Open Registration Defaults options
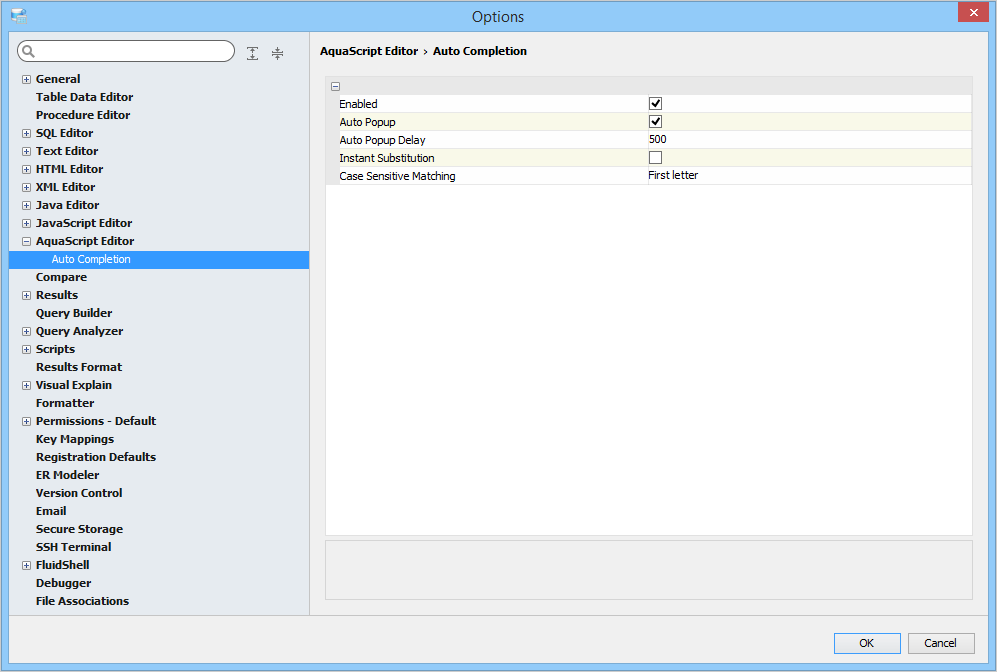Viewport: 997px width, 672px height. pos(96,457)
